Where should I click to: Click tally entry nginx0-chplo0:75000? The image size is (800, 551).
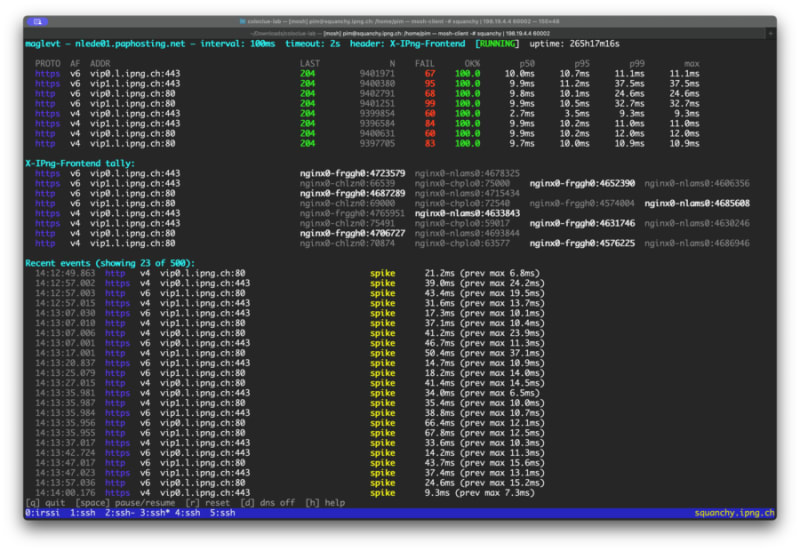(462, 184)
